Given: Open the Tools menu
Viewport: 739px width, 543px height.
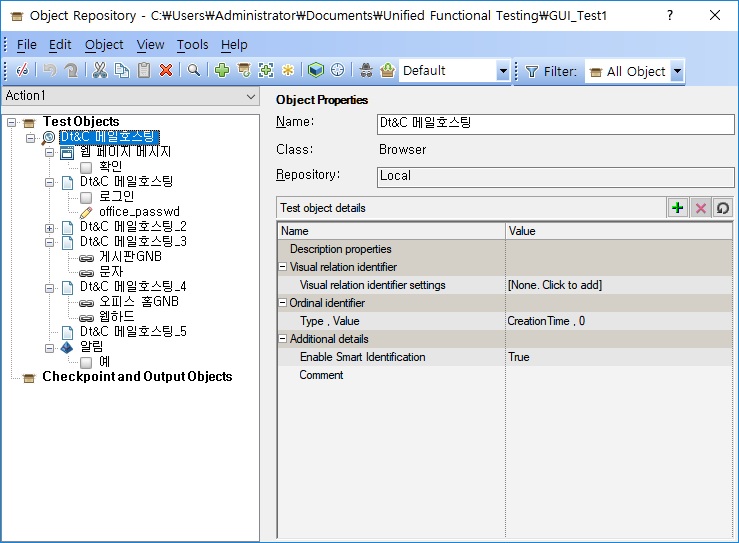Looking at the screenshot, I should [x=192, y=45].
